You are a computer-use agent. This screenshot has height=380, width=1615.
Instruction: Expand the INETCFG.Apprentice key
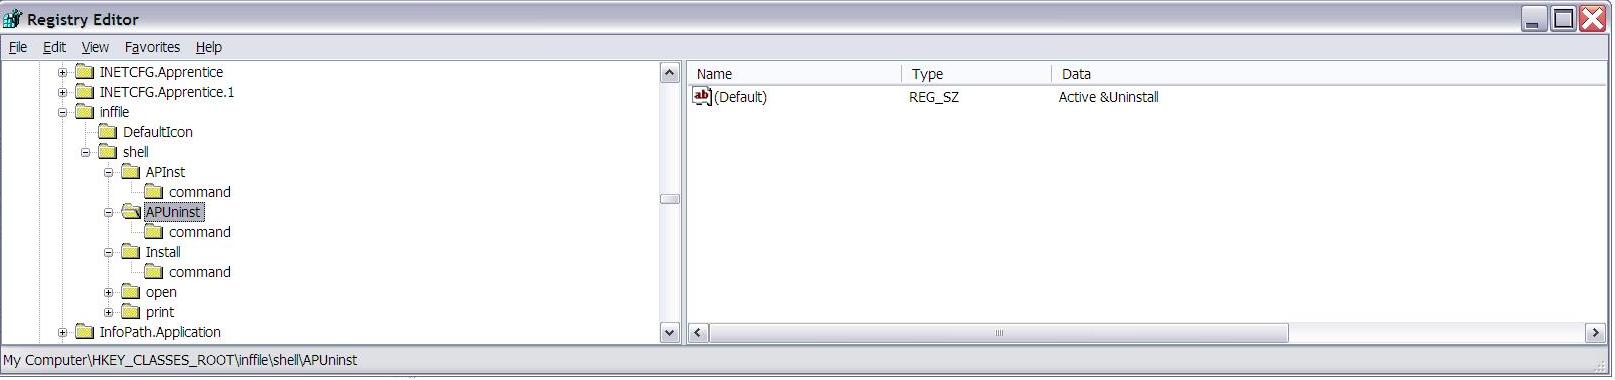(62, 72)
